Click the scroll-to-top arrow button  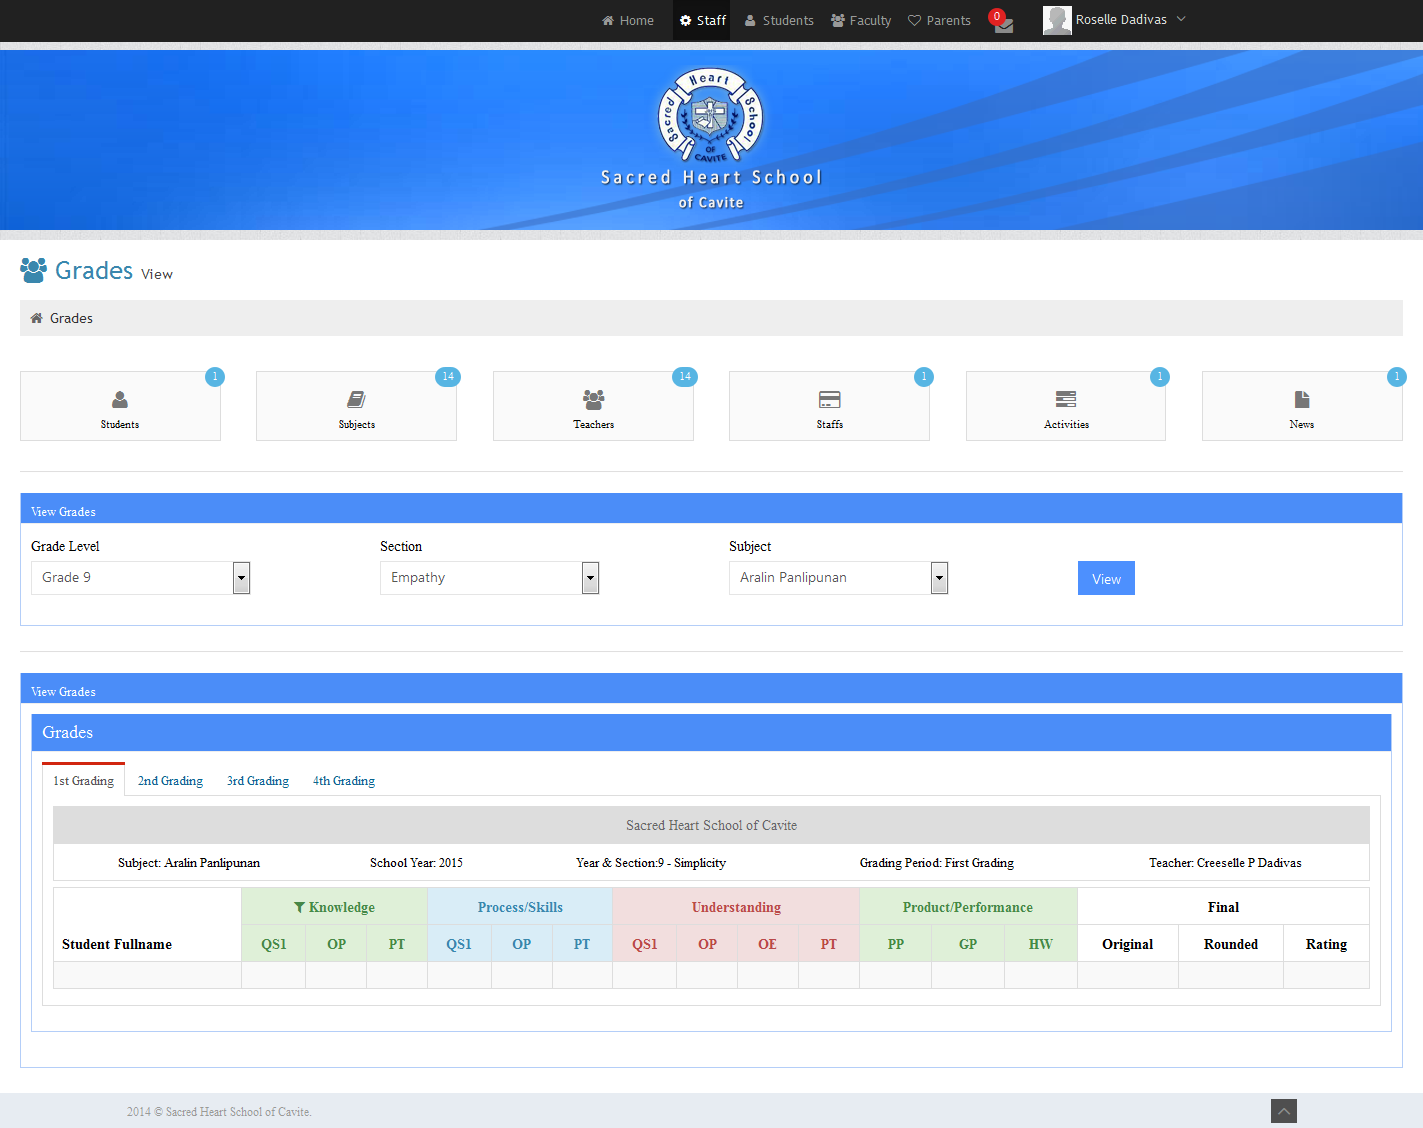click(1284, 1111)
